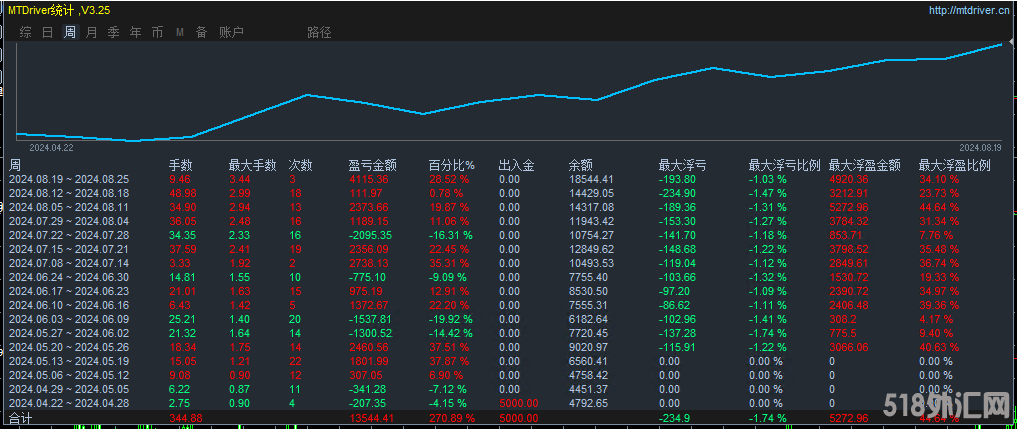The height and width of the screenshot is (429, 1017).
Task: Click the MTDriver统计 ,V3.25 window title
Action: 59,10
